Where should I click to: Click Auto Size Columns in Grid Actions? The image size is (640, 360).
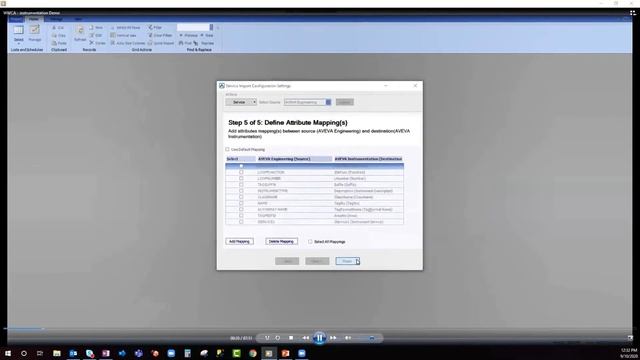[127, 43]
